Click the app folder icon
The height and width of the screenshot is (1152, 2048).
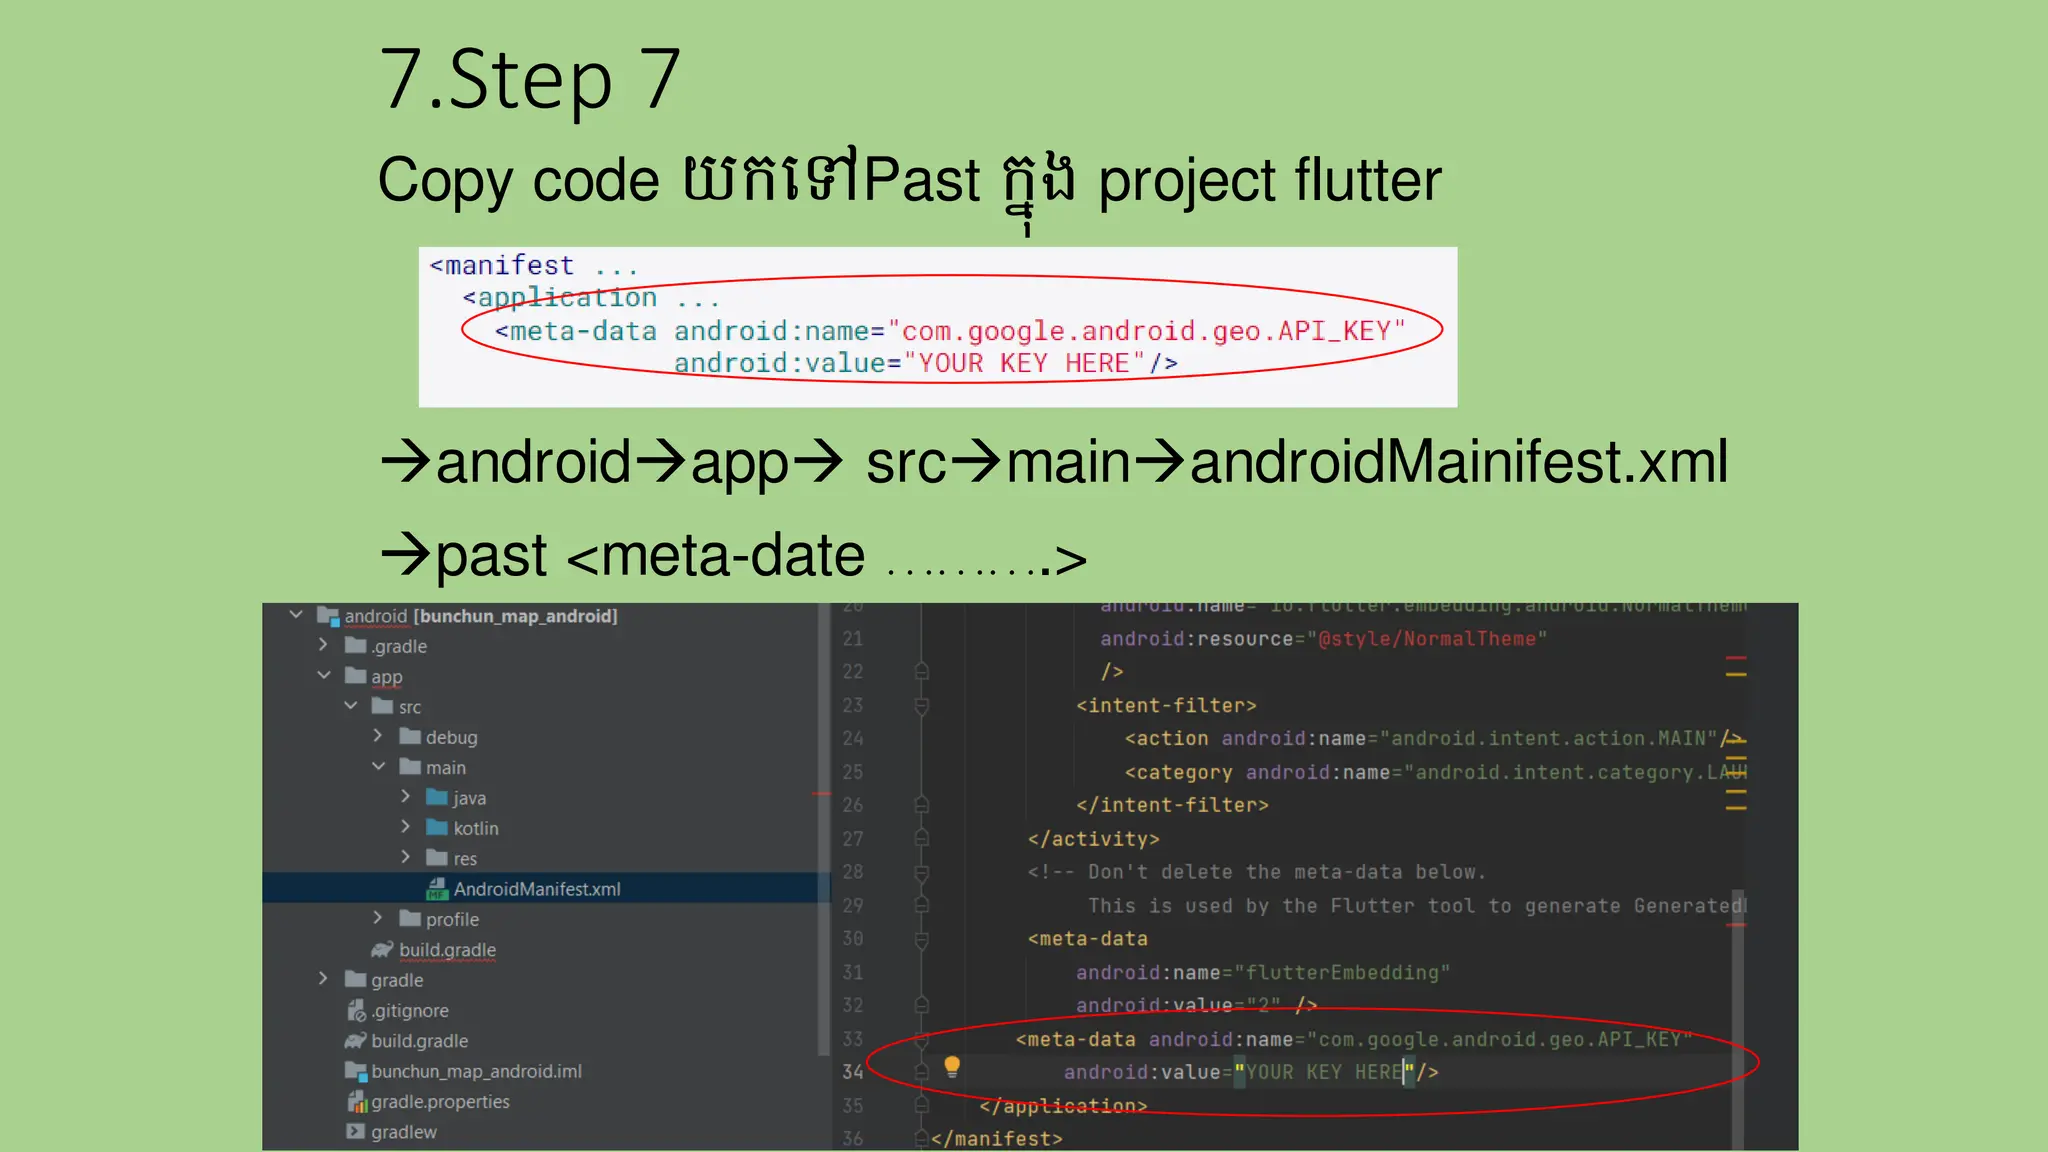355,676
